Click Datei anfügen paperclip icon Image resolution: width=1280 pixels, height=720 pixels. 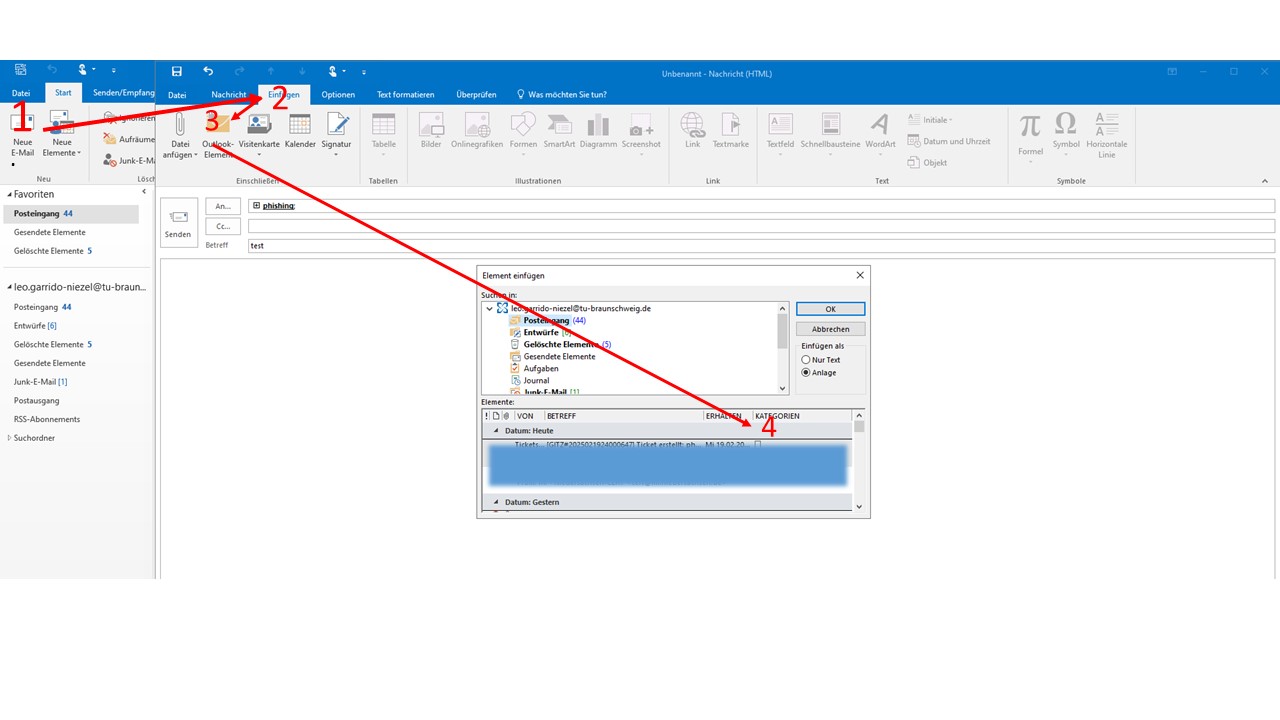(180, 124)
